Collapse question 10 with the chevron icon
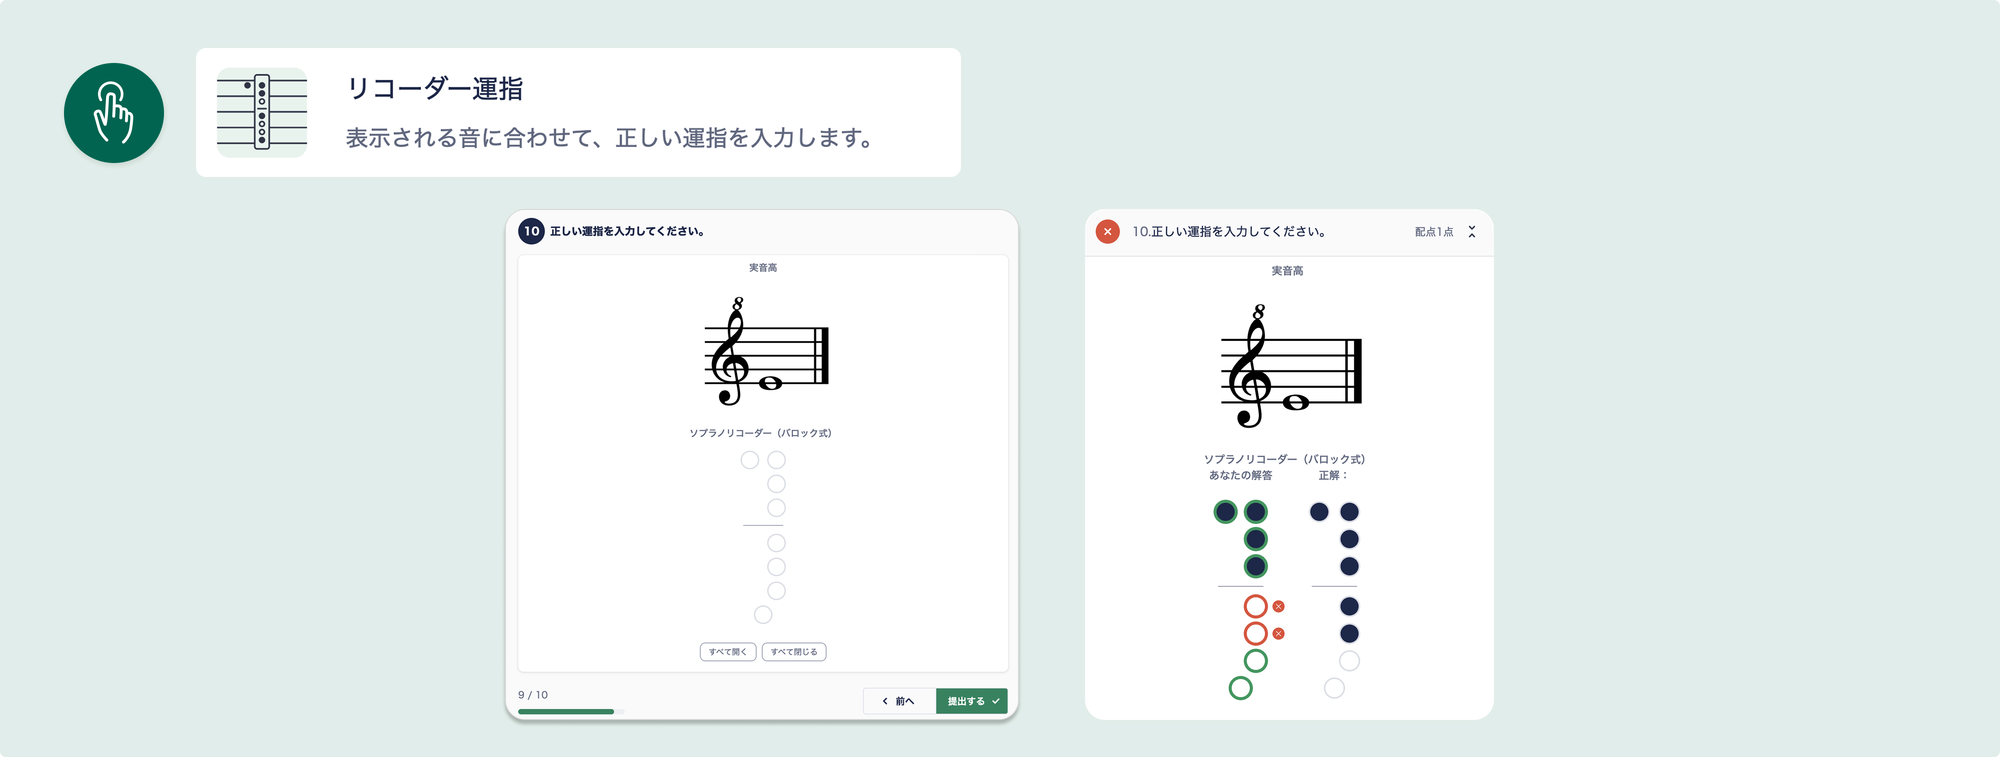 click(1472, 231)
